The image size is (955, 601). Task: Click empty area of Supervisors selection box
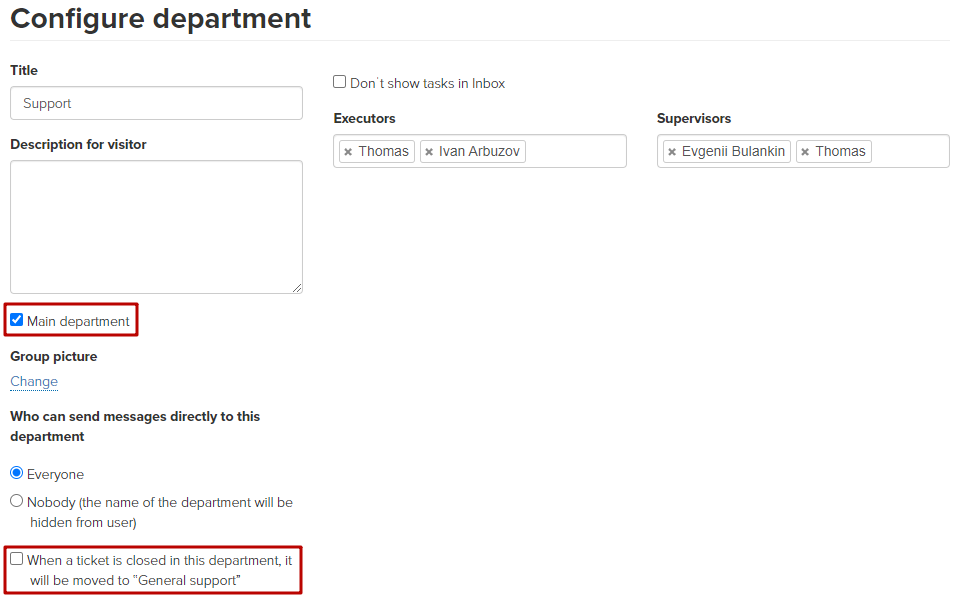point(910,151)
